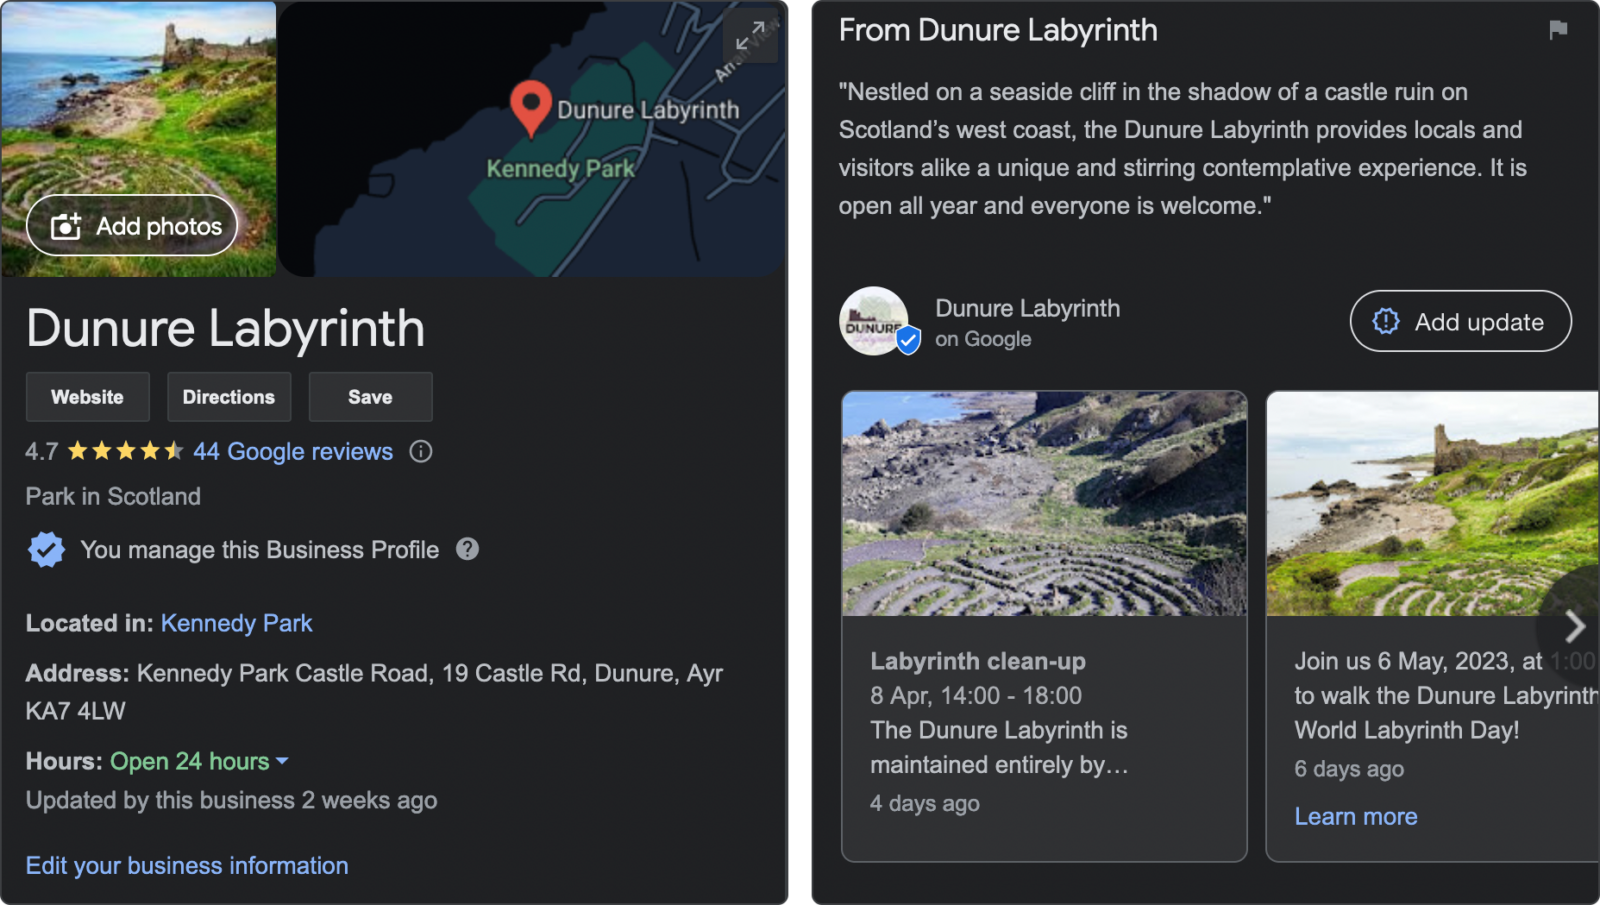Click 'Updated by this business 2 weeks ago' text
Image resolution: width=1600 pixels, height=905 pixels.
pos(231,800)
